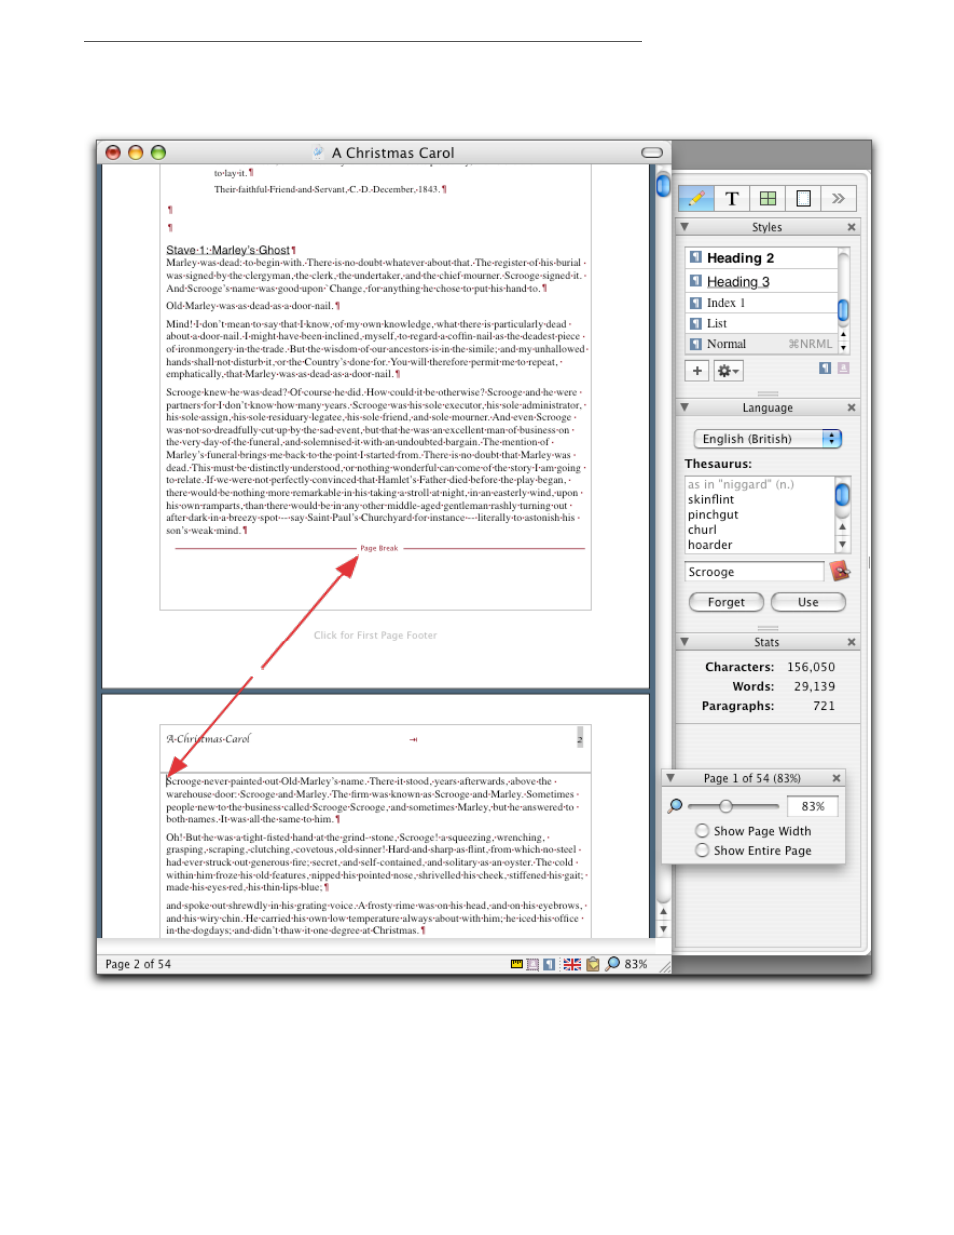
Task: Click the ruler icon in status bar
Action: click(517, 964)
